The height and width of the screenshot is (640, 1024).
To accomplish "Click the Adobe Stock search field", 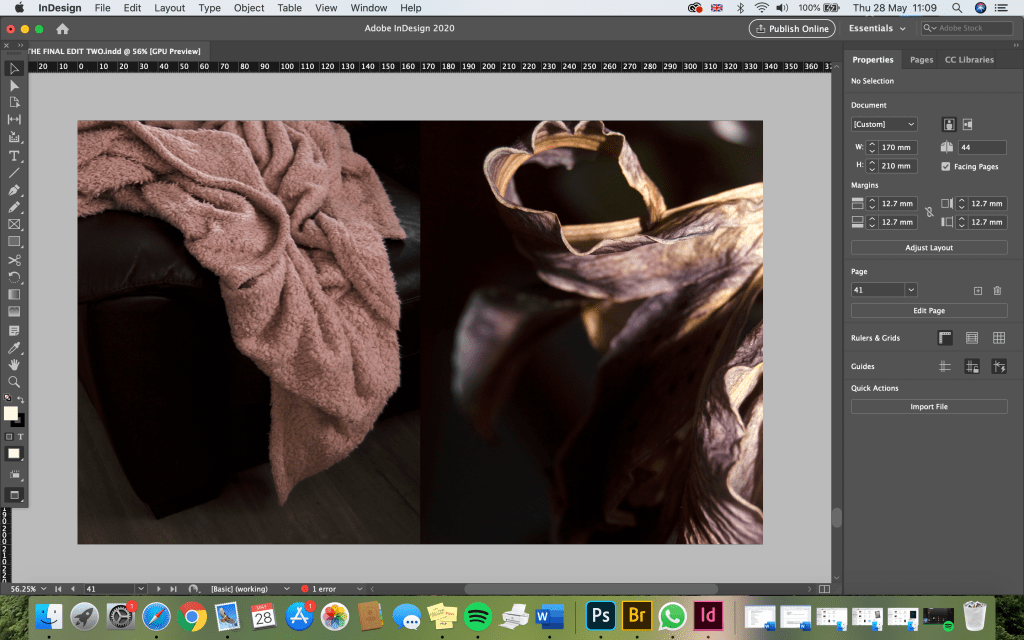I will click(x=966, y=29).
